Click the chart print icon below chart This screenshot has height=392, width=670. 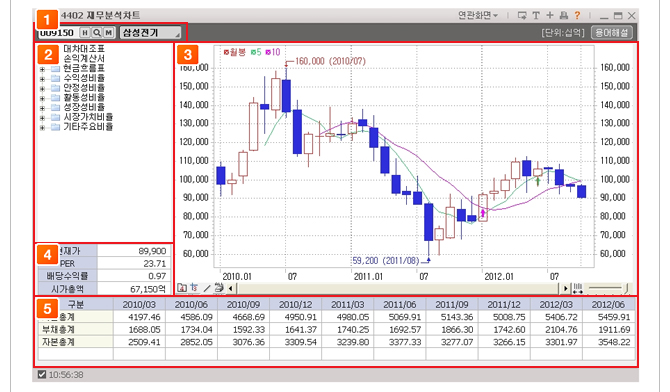point(219,288)
